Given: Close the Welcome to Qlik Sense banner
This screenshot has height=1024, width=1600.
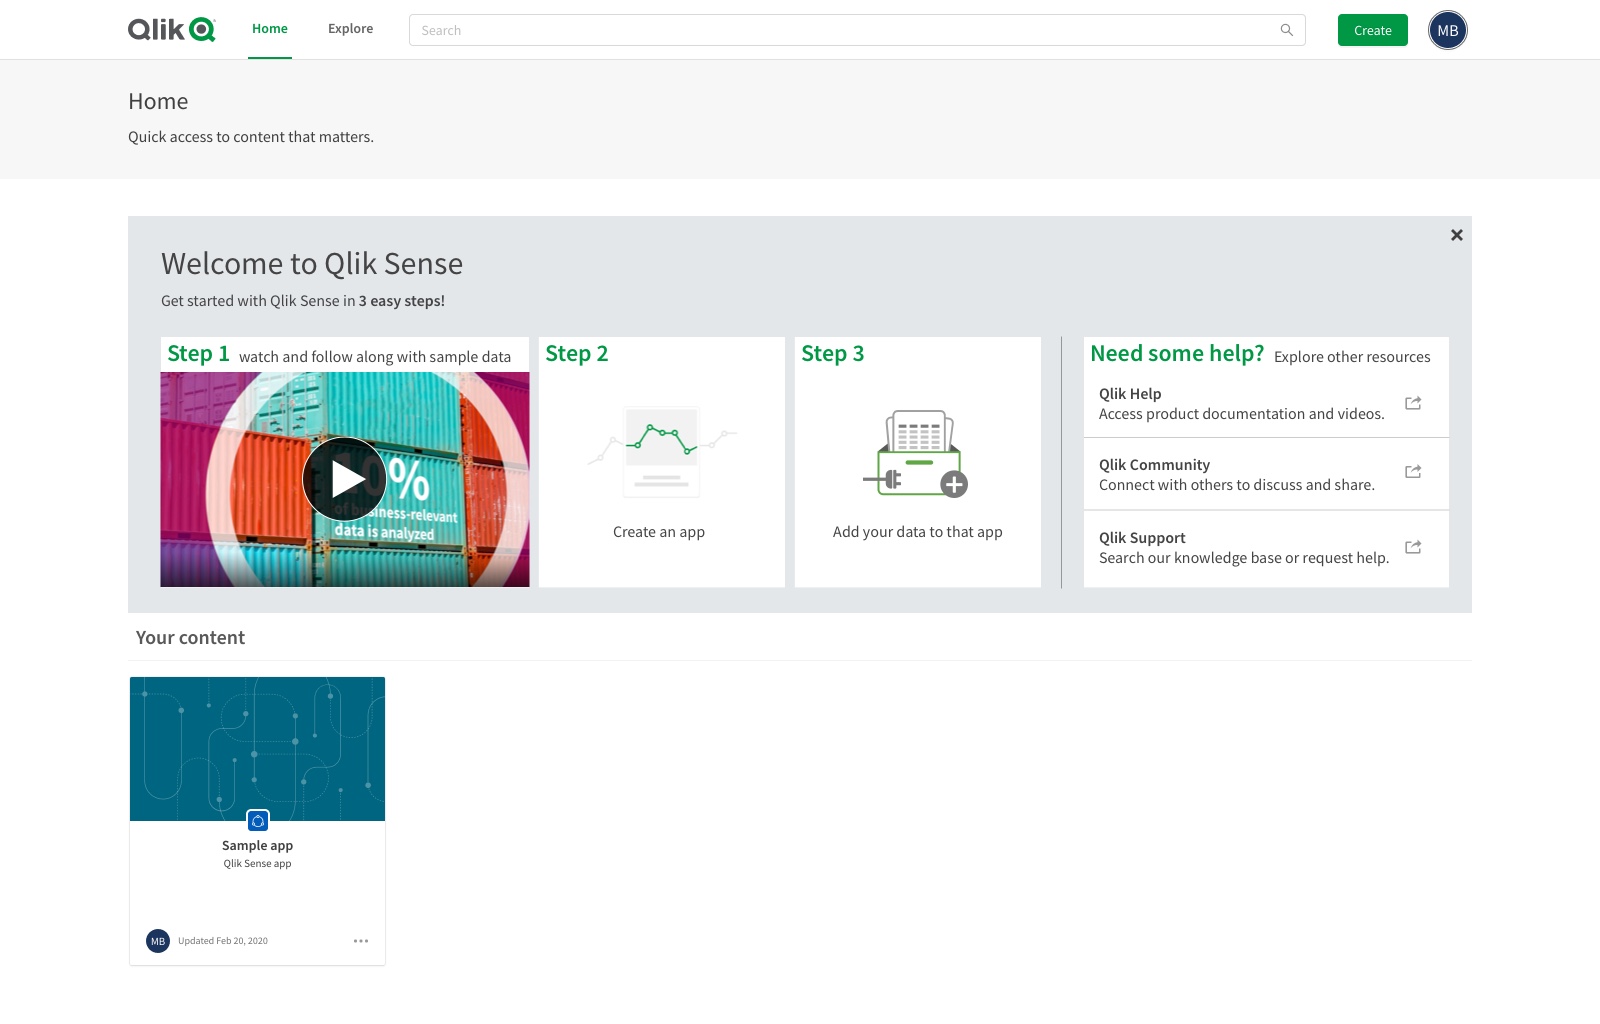Looking at the screenshot, I should [x=1456, y=235].
